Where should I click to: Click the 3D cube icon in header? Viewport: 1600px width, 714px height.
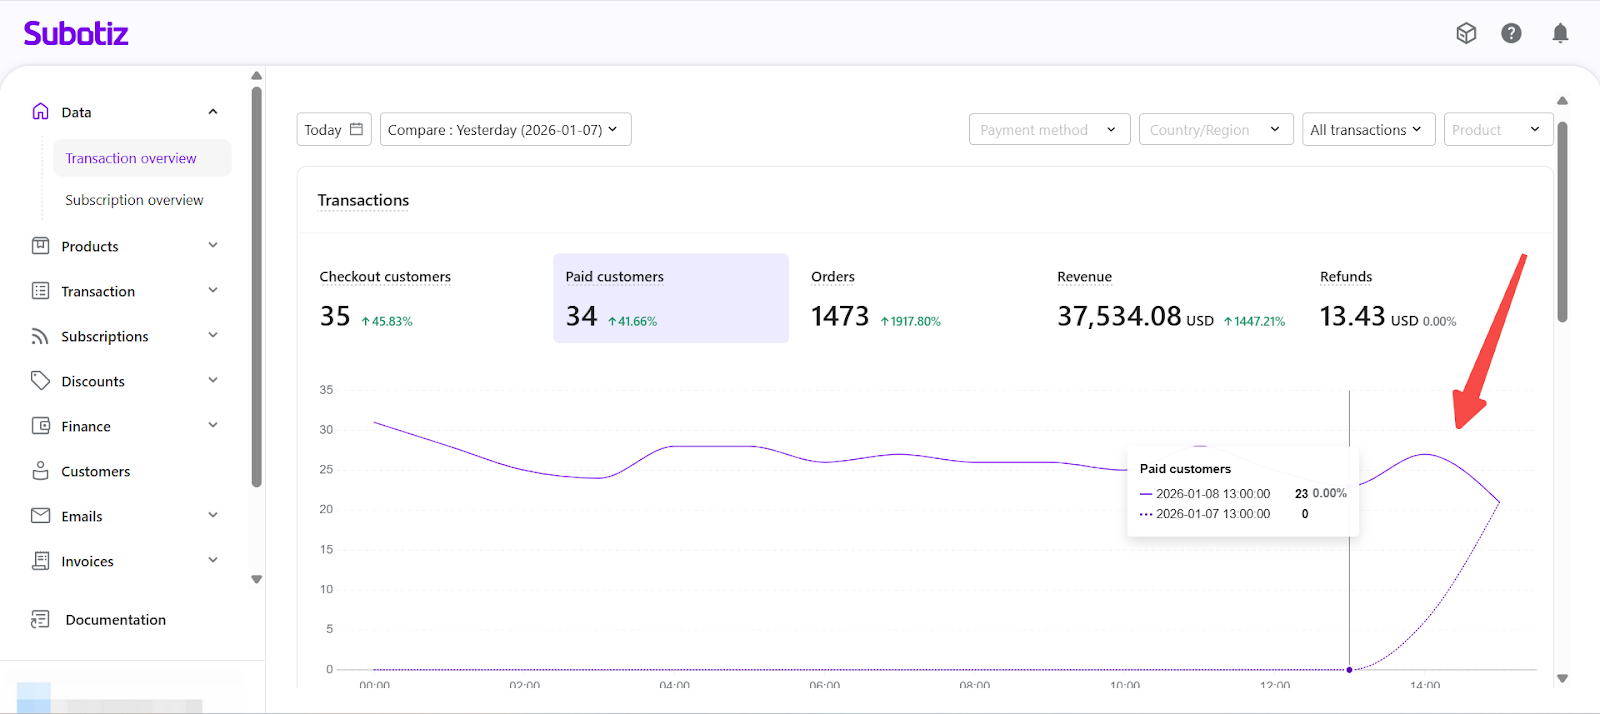pyautogui.click(x=1466, y=34)
